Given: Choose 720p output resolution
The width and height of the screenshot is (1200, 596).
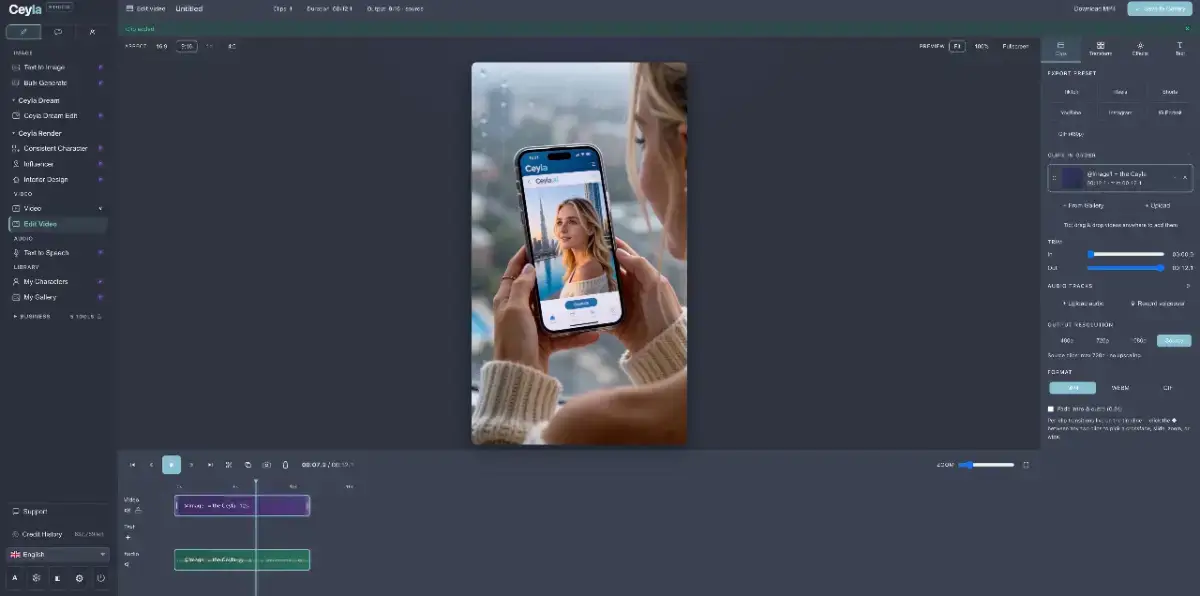Looking at the screenshot, I should (1102, 341).
